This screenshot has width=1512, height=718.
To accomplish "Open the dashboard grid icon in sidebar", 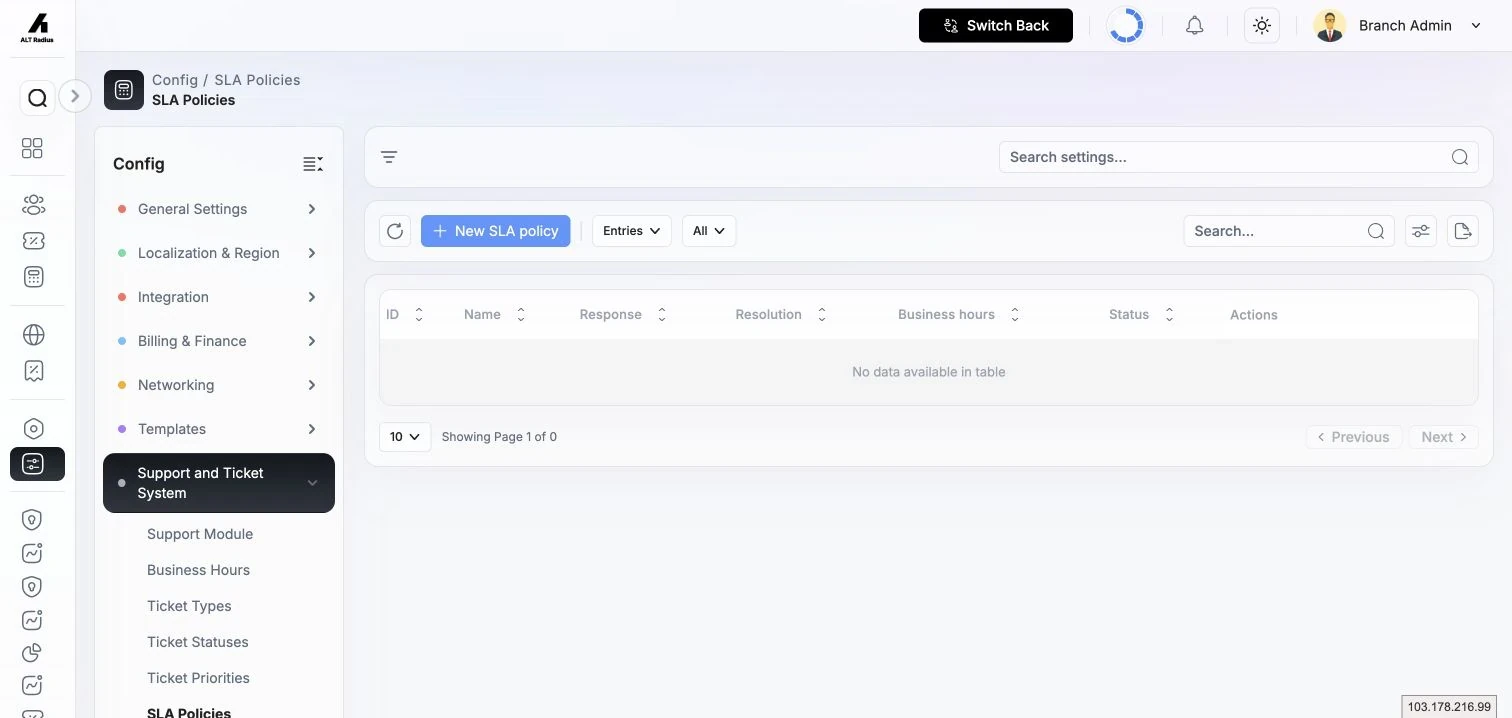I will pos(33,148).
